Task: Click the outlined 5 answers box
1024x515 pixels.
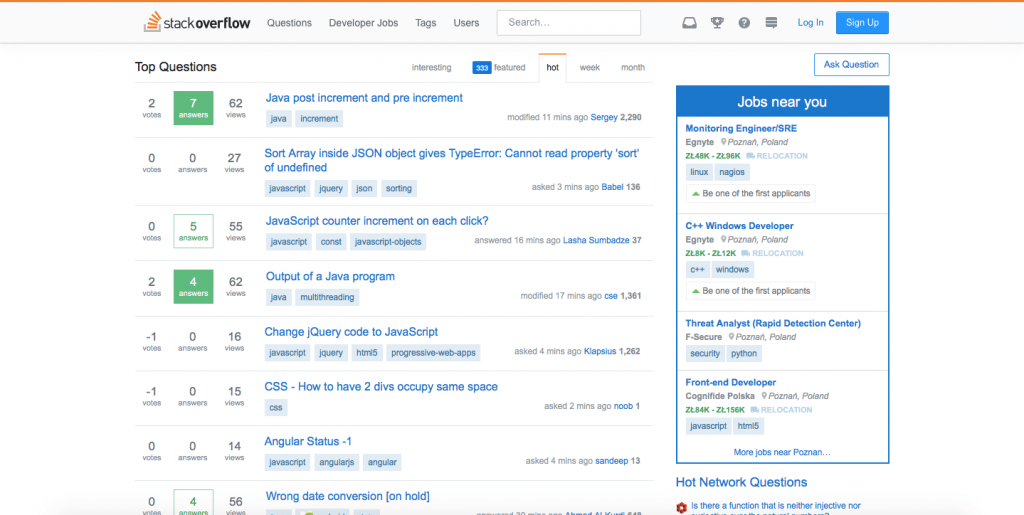Action: coord(193,230)
